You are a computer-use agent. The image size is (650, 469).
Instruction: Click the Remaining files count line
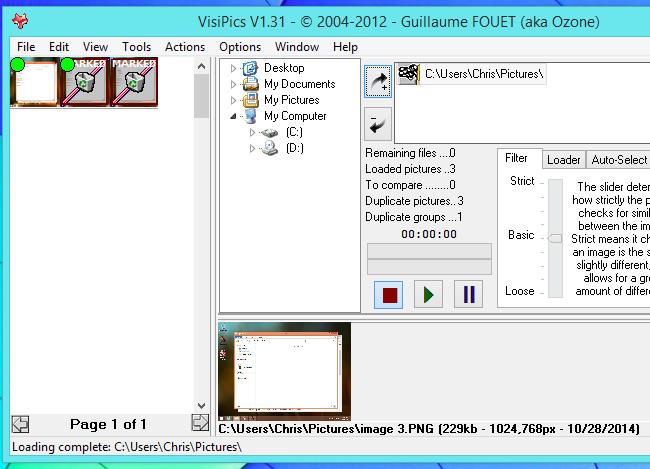(410, 153)
